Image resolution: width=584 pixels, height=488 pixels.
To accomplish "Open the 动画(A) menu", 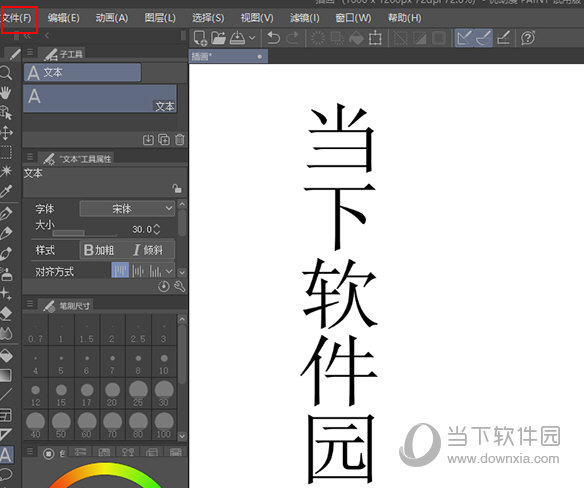I will 112,18.
